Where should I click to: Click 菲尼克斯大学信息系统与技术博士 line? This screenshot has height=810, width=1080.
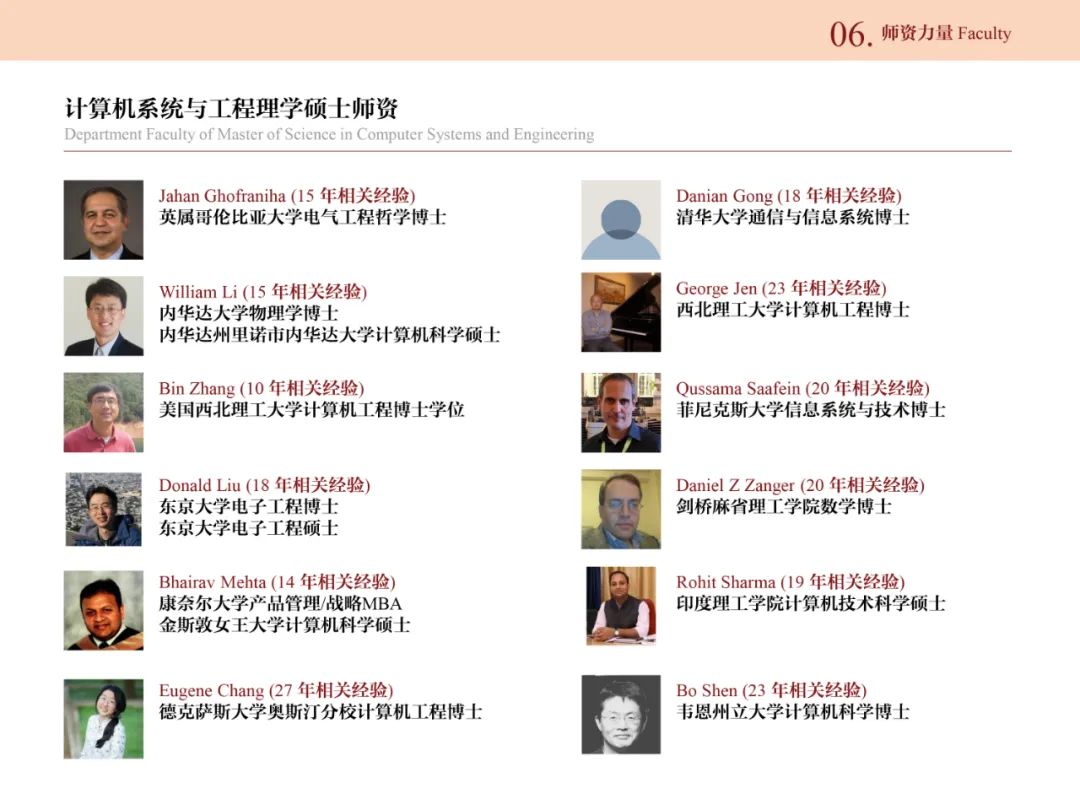[x=811, y=410]
